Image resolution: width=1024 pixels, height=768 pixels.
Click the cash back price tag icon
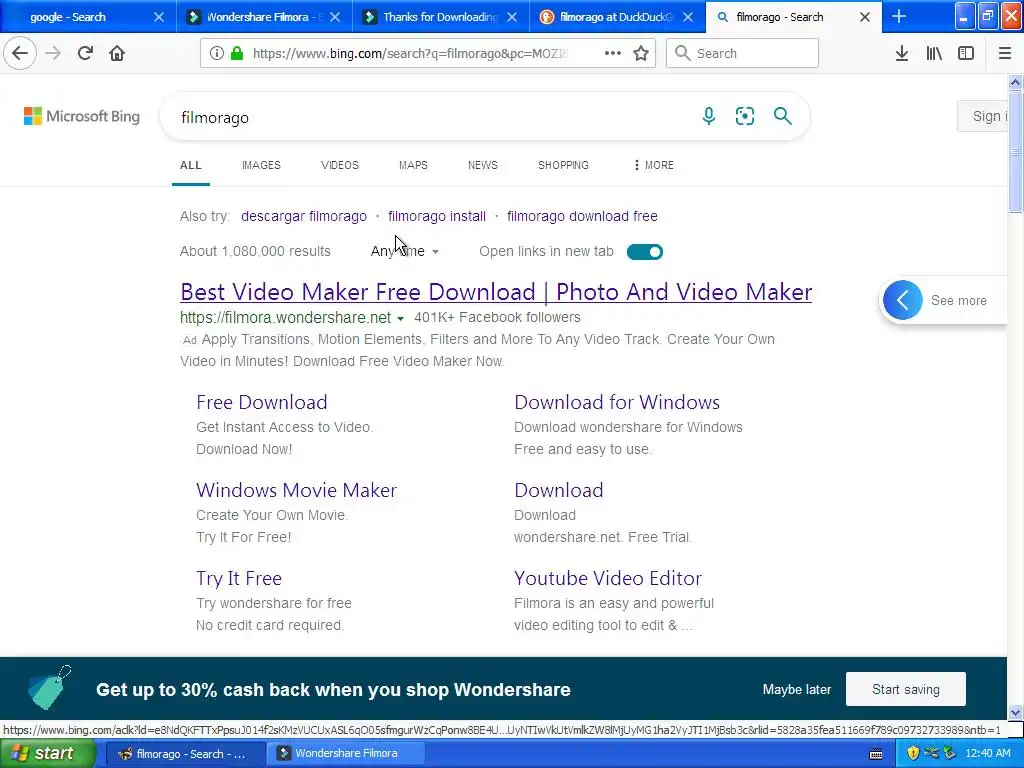50,688
